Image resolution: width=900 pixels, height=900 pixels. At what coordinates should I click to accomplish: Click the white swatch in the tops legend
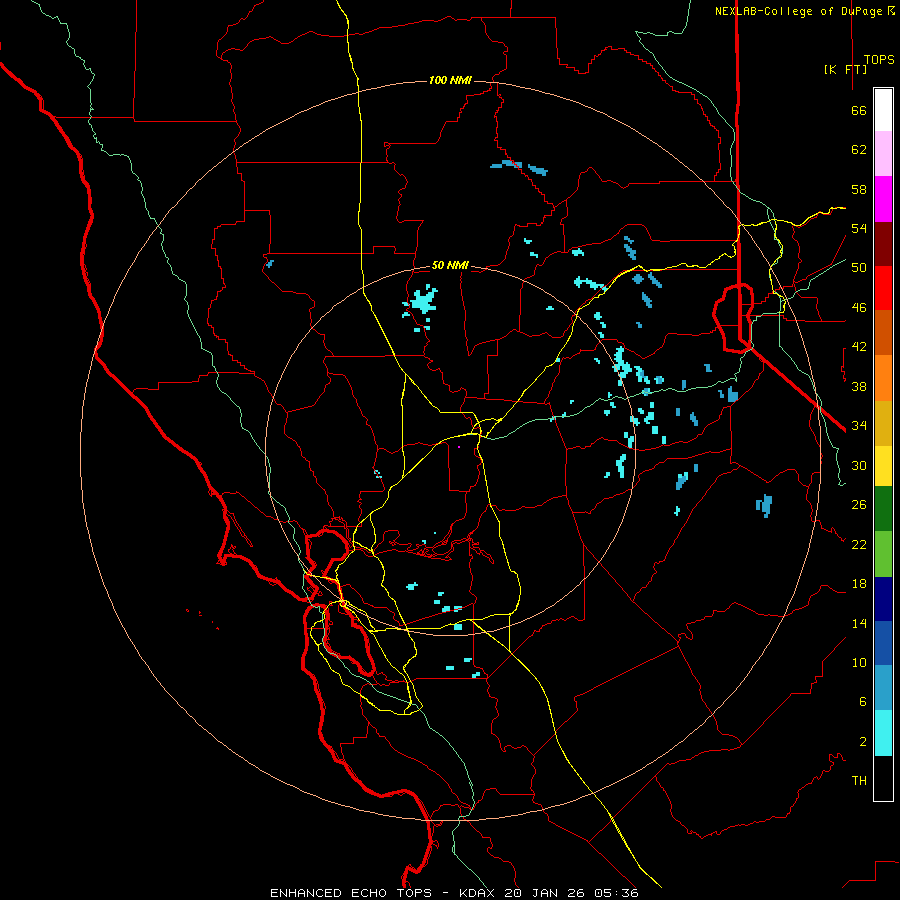[883, 110]
